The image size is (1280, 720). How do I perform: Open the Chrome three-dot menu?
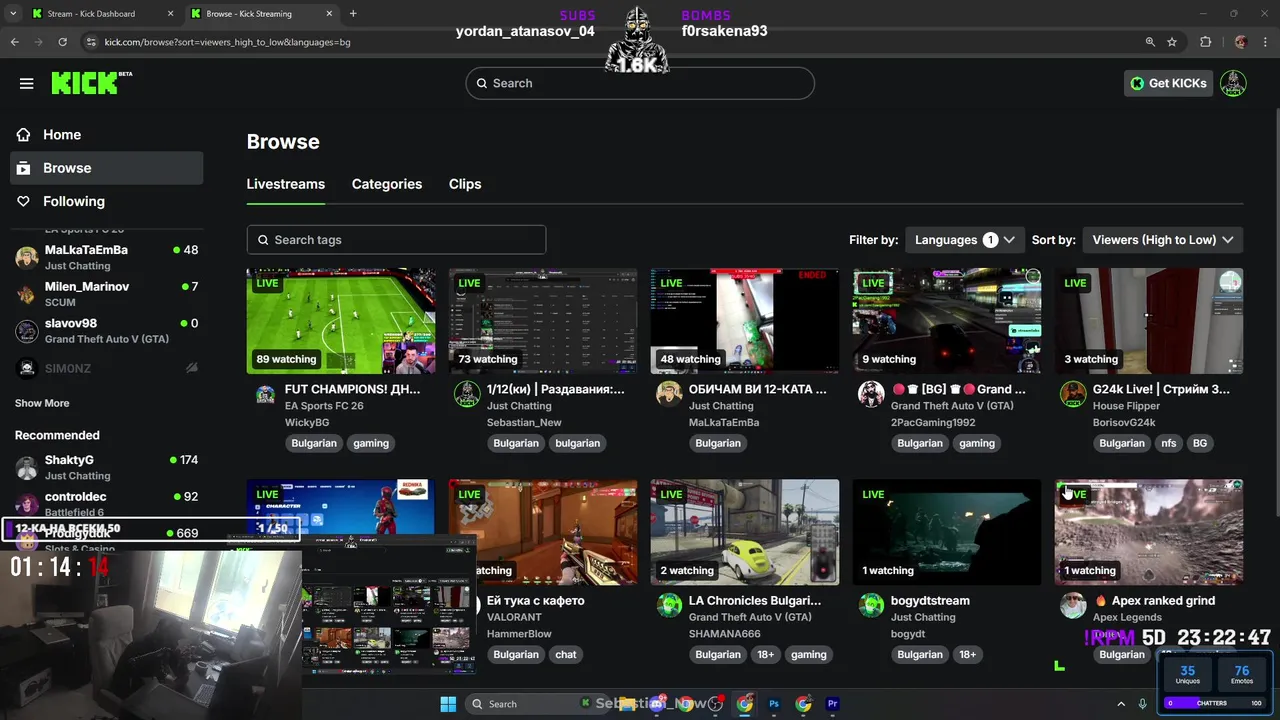pos(1266,42)
